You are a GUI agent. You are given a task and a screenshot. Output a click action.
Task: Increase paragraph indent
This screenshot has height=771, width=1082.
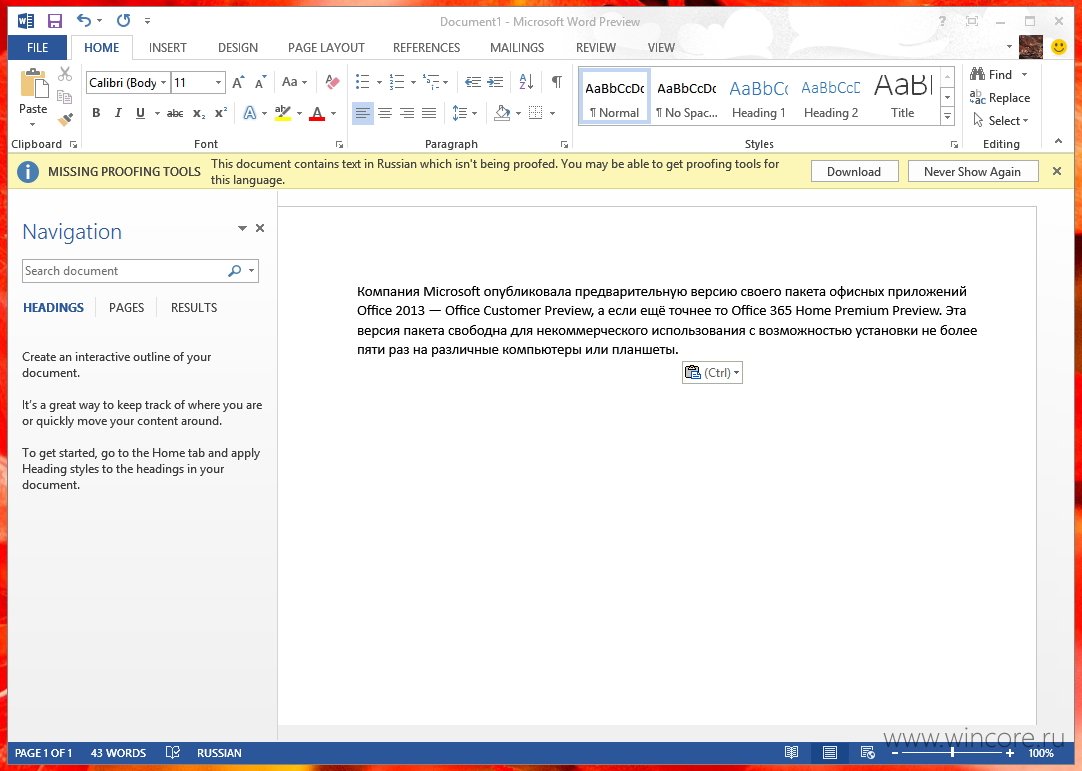[x=495, y=82]
